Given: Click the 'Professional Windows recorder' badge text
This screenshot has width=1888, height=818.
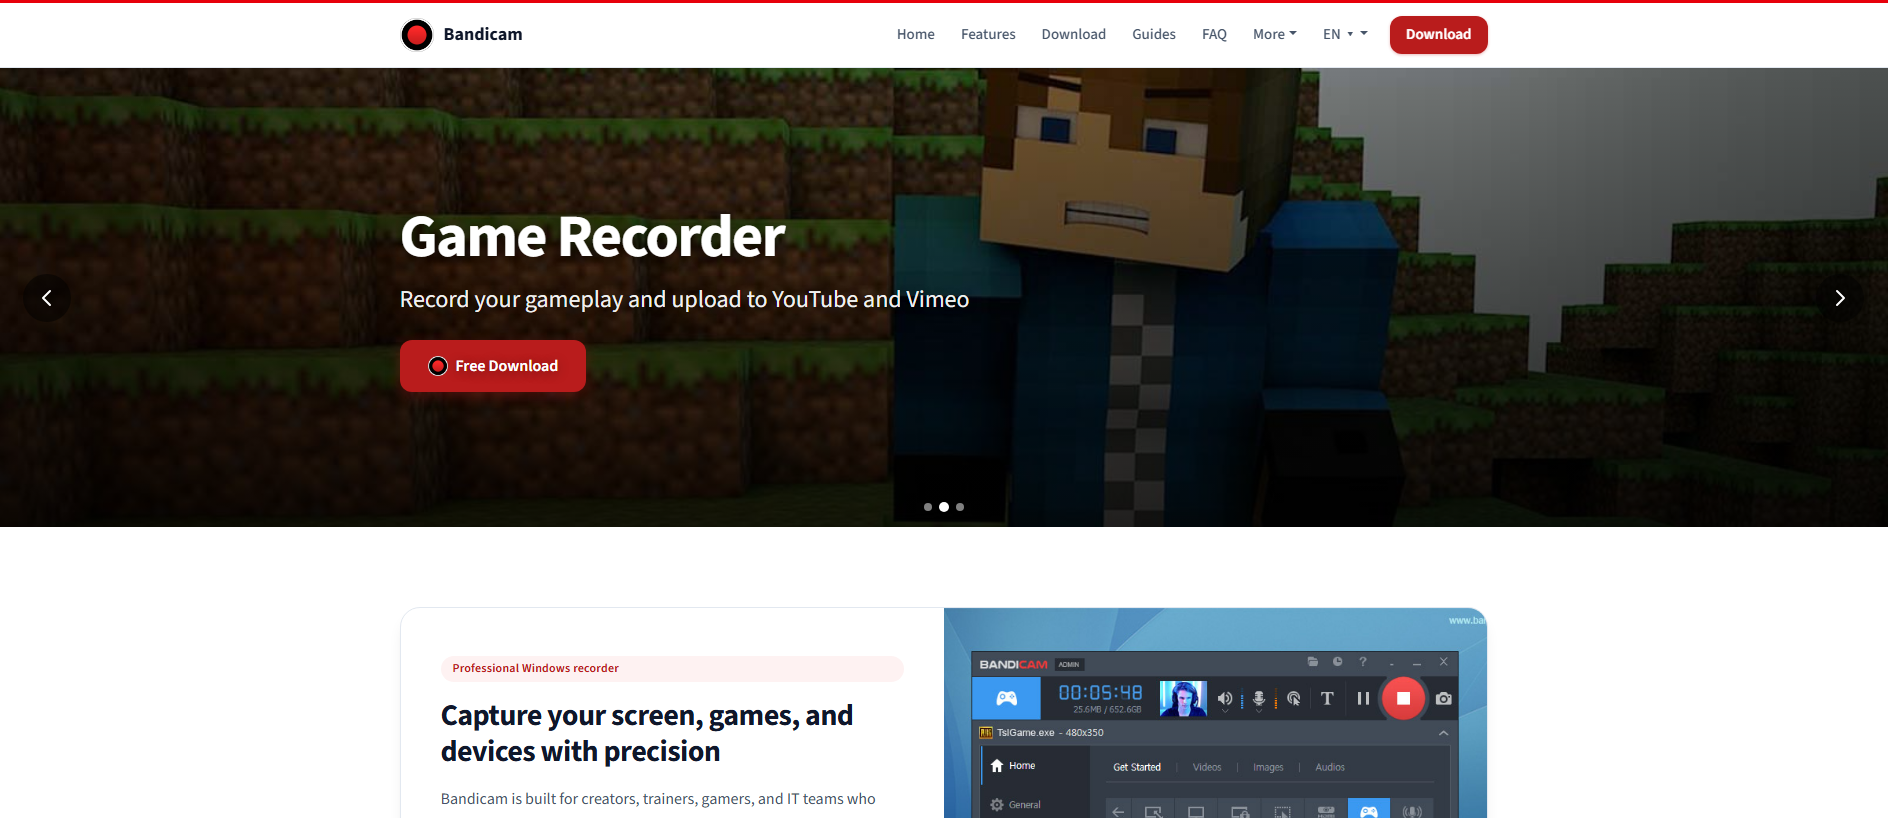Looking at the screenshot, I should 535,668.
